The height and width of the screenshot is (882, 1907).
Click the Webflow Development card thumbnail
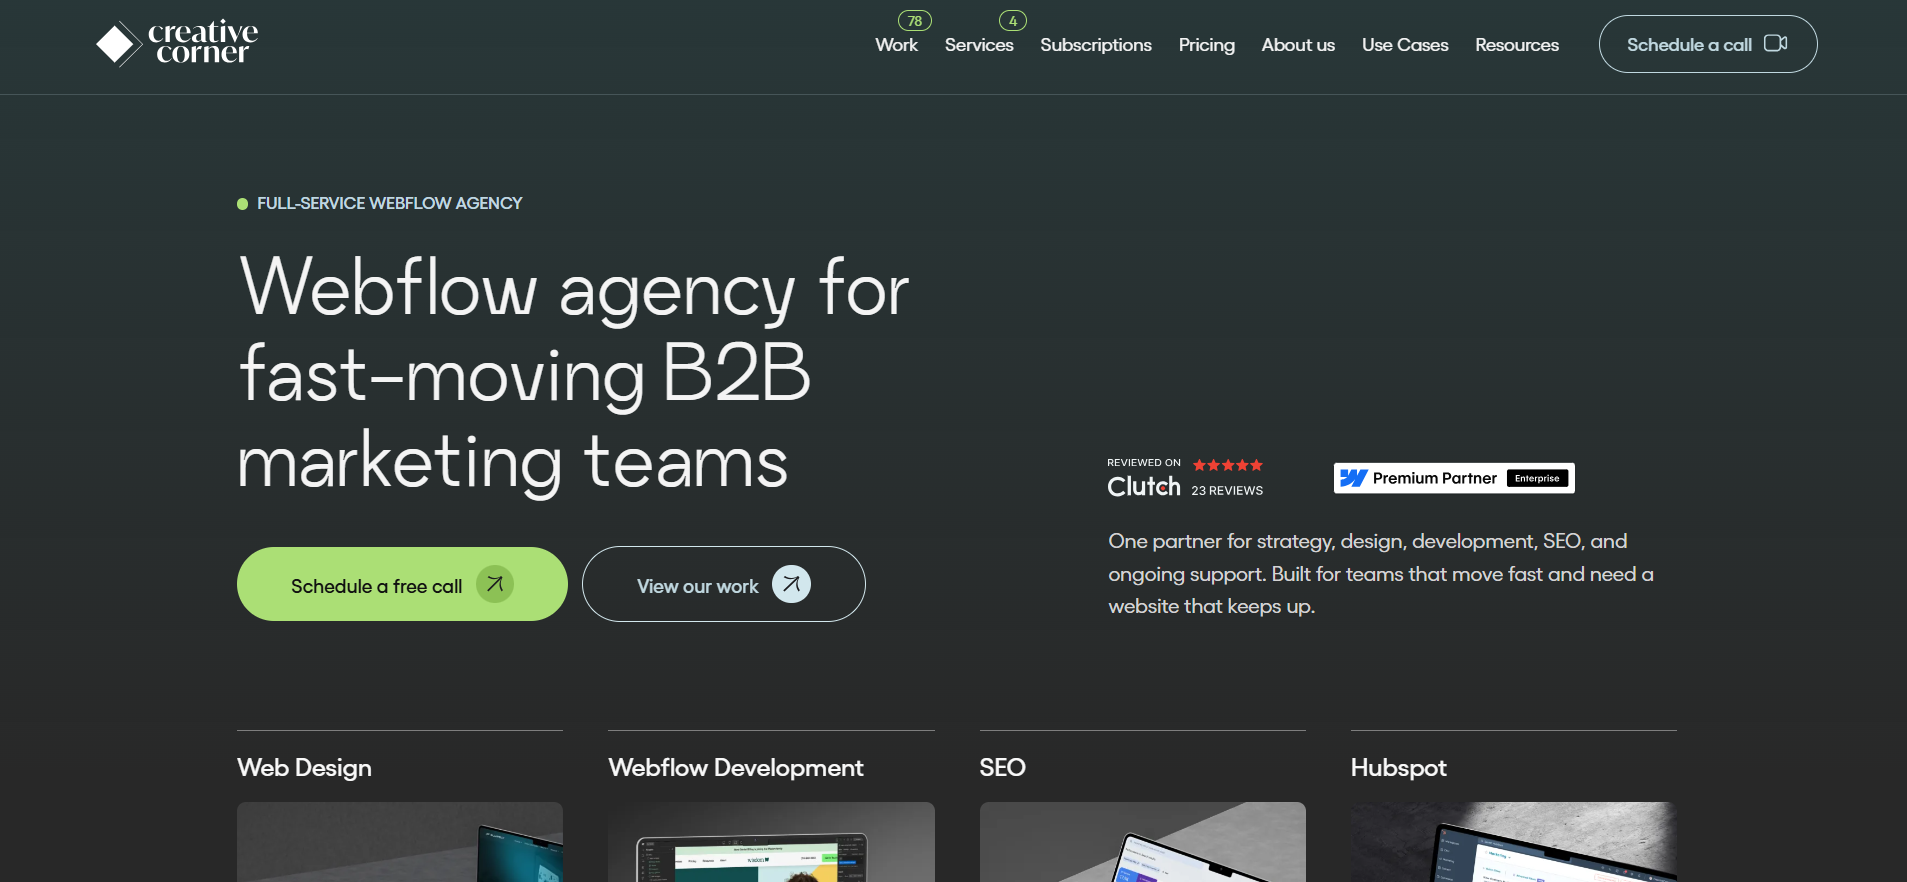pos(771,842)
